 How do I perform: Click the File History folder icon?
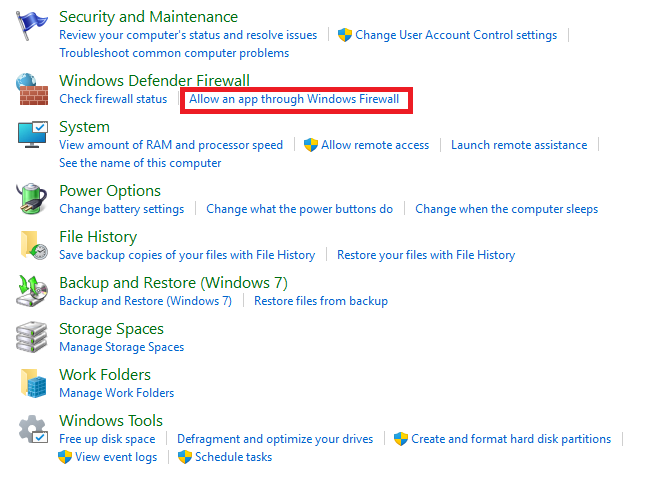click(32, 246)
